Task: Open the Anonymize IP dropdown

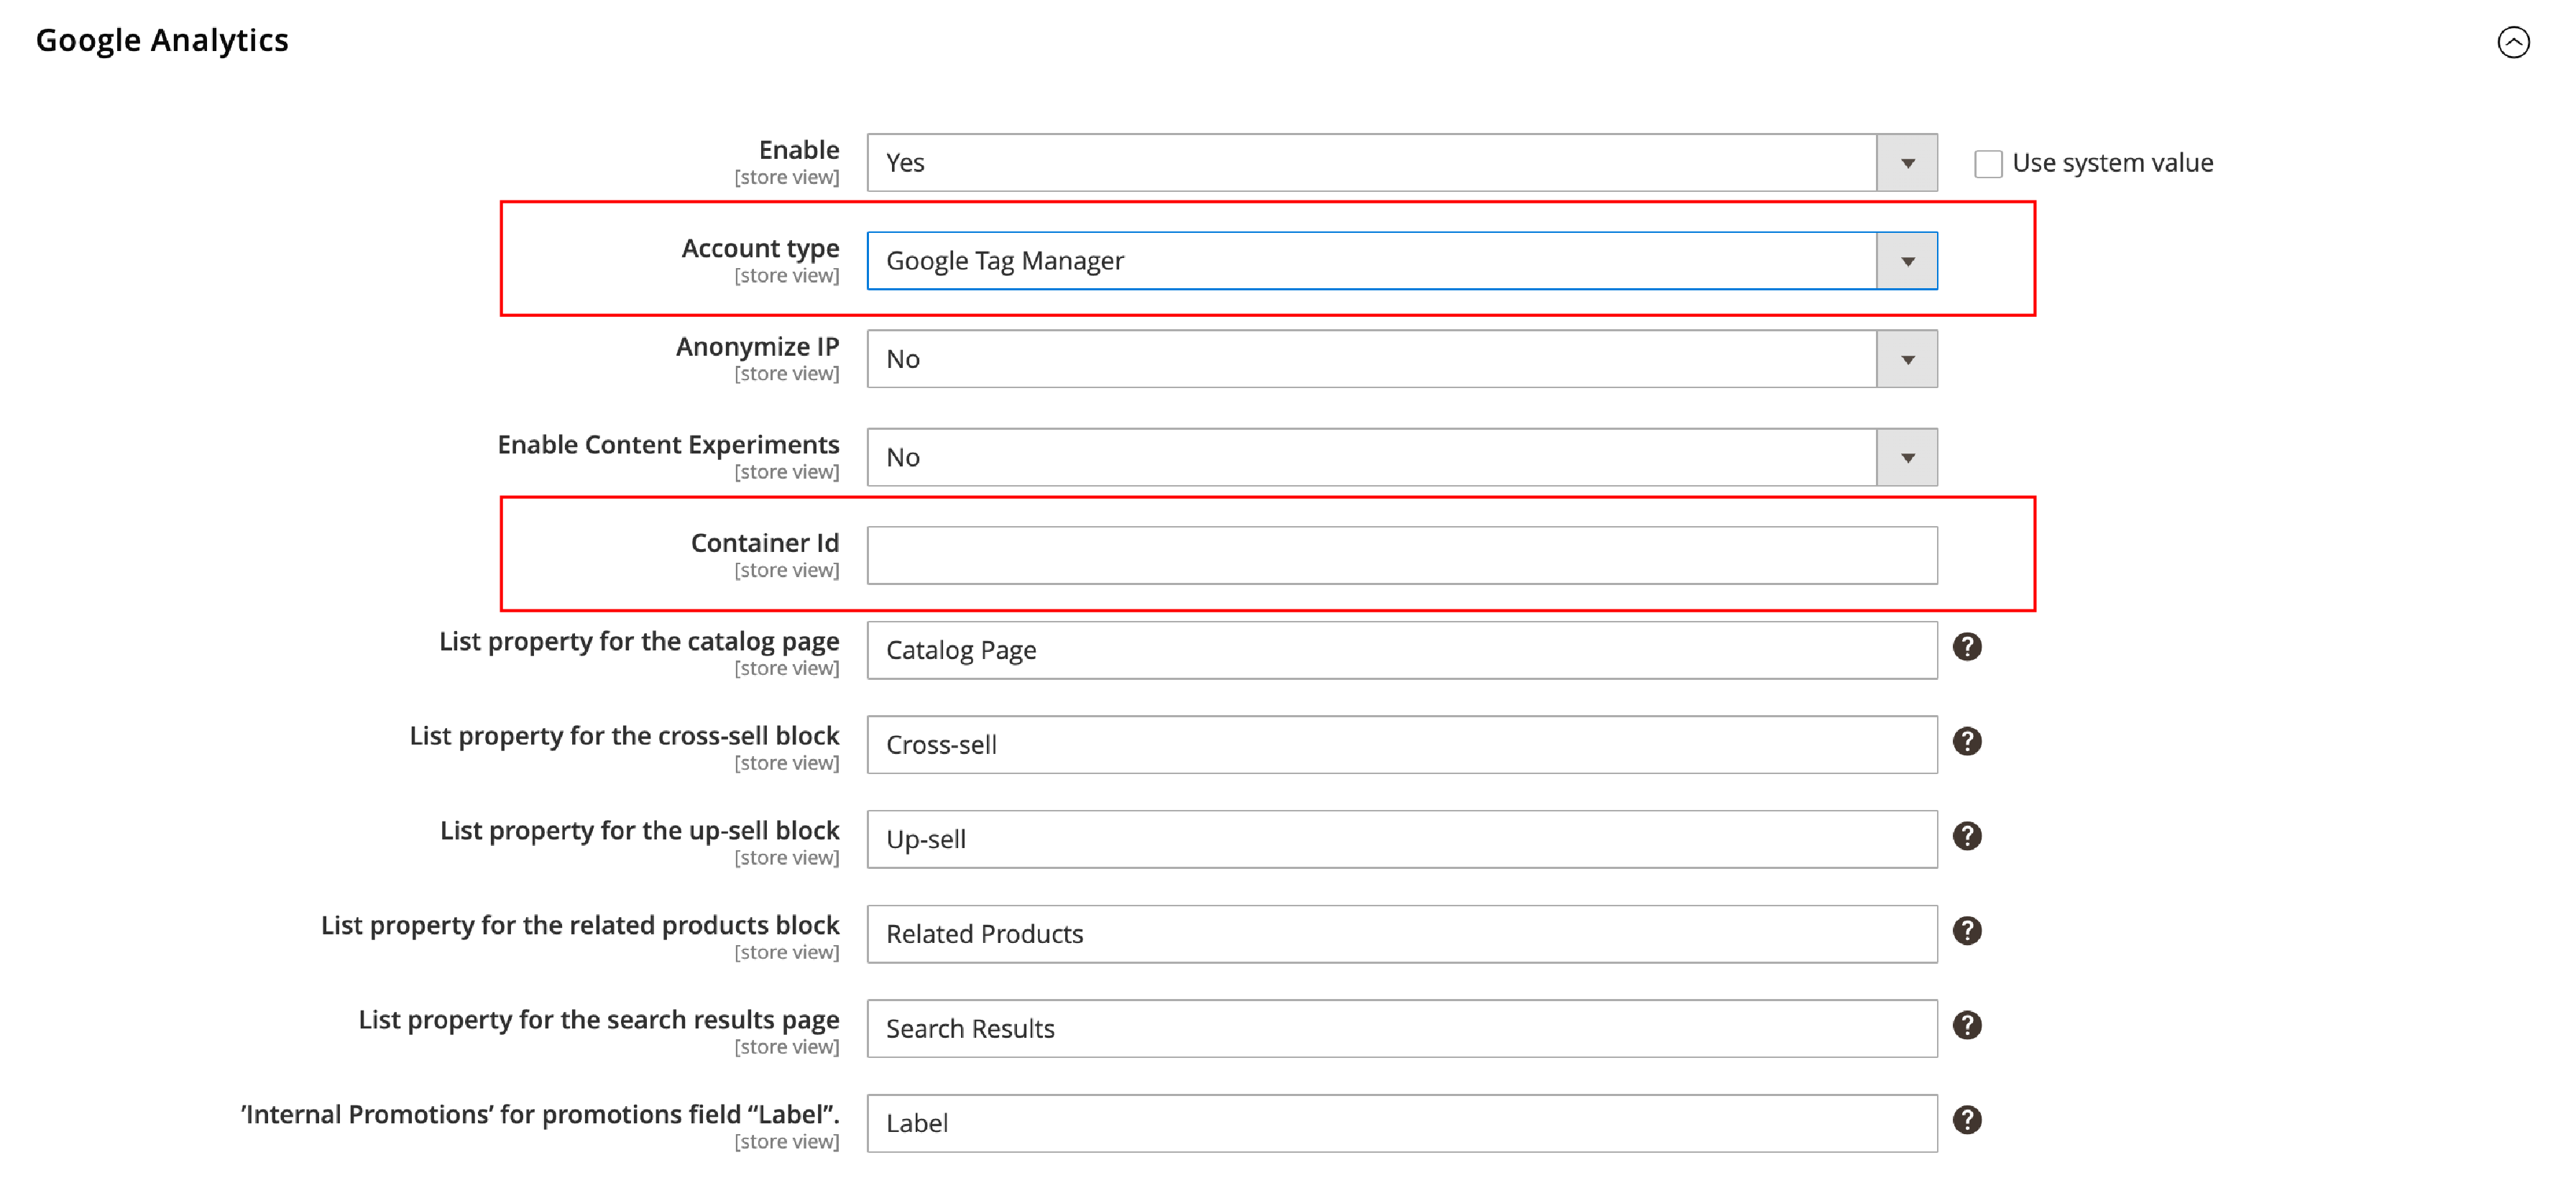Action: click(x=1402, y=359)
